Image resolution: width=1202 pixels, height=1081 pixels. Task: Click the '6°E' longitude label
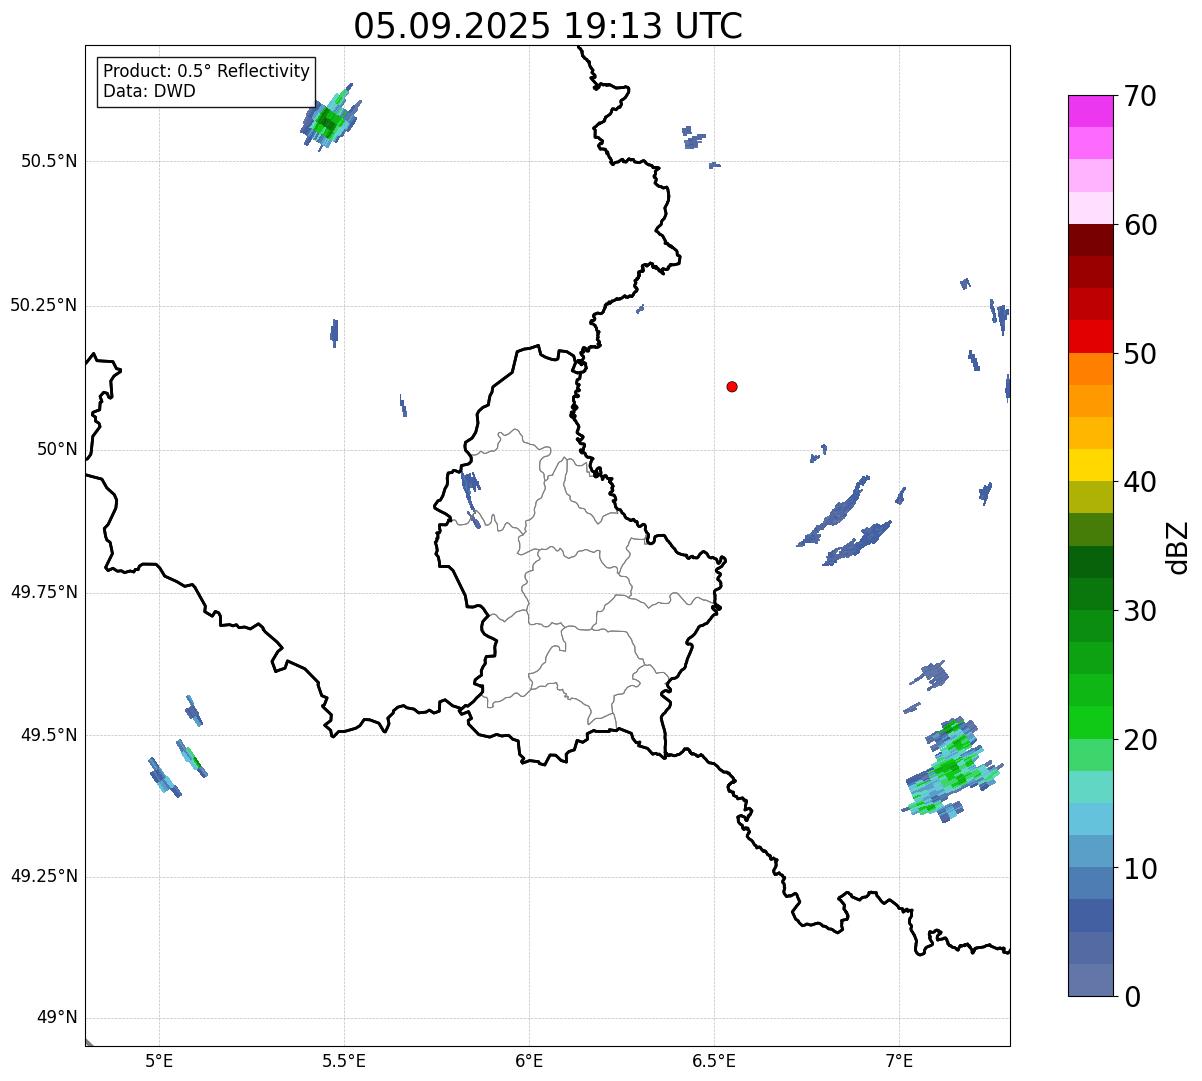pos(529,1060)
